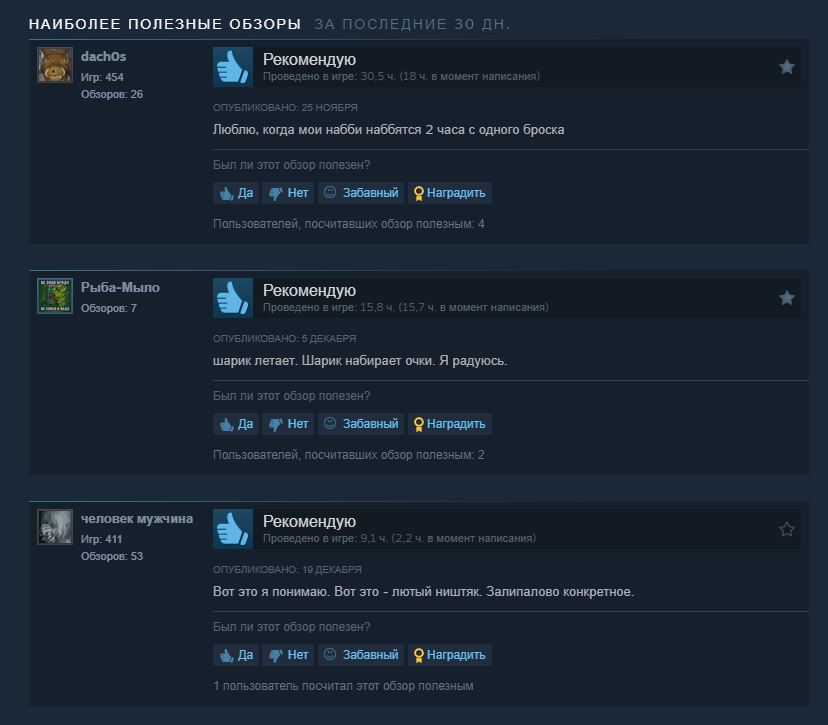Click the star icon on dach0s review

tap(786, 67)
